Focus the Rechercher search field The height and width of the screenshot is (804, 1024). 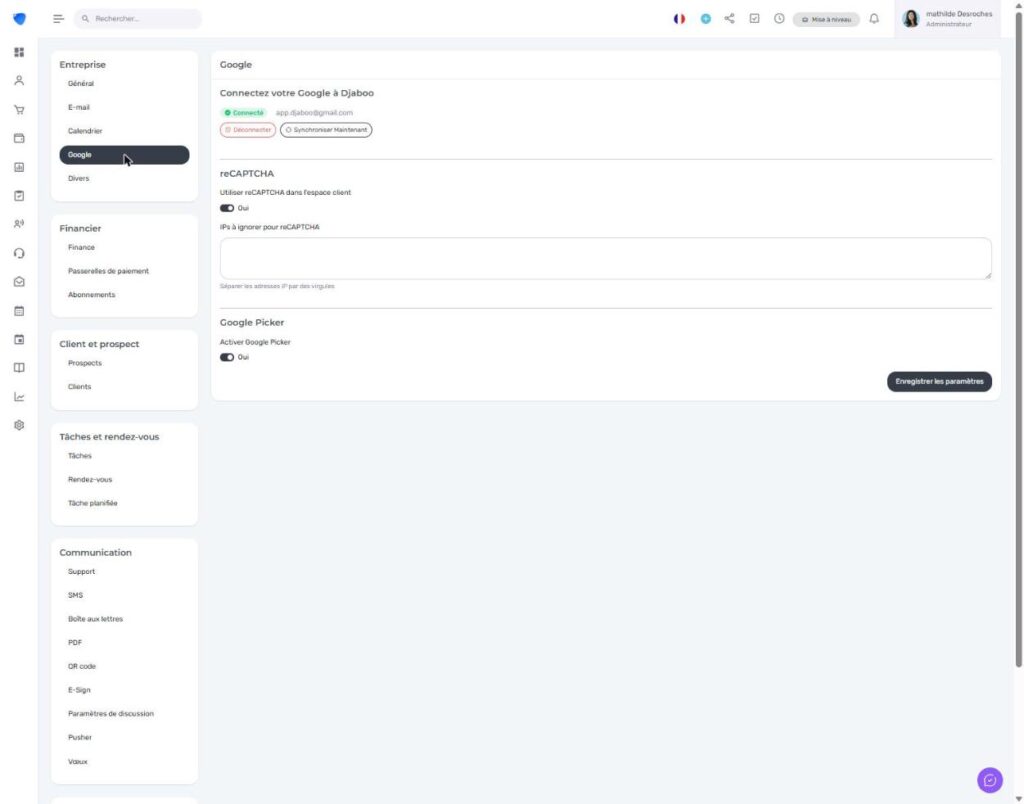pyautogui.click(x=138, y=19)
